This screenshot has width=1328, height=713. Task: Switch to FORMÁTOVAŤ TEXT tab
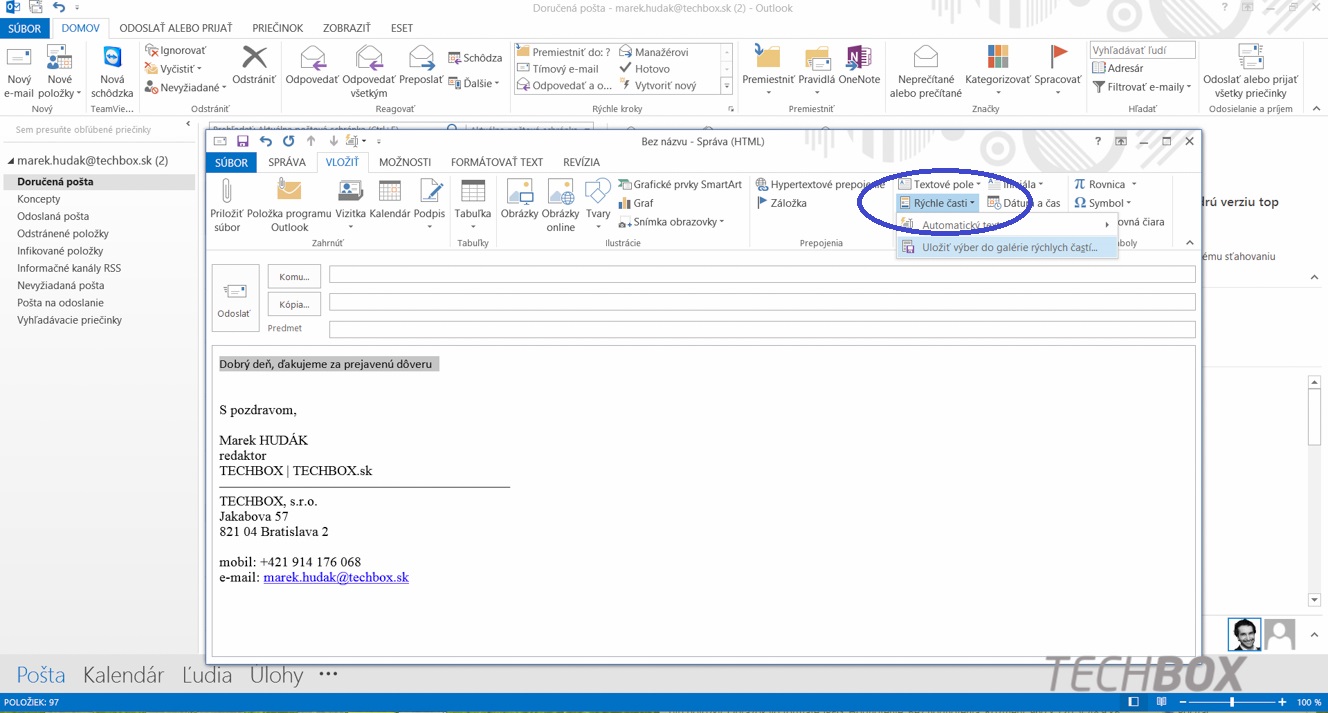coord(497,162)
